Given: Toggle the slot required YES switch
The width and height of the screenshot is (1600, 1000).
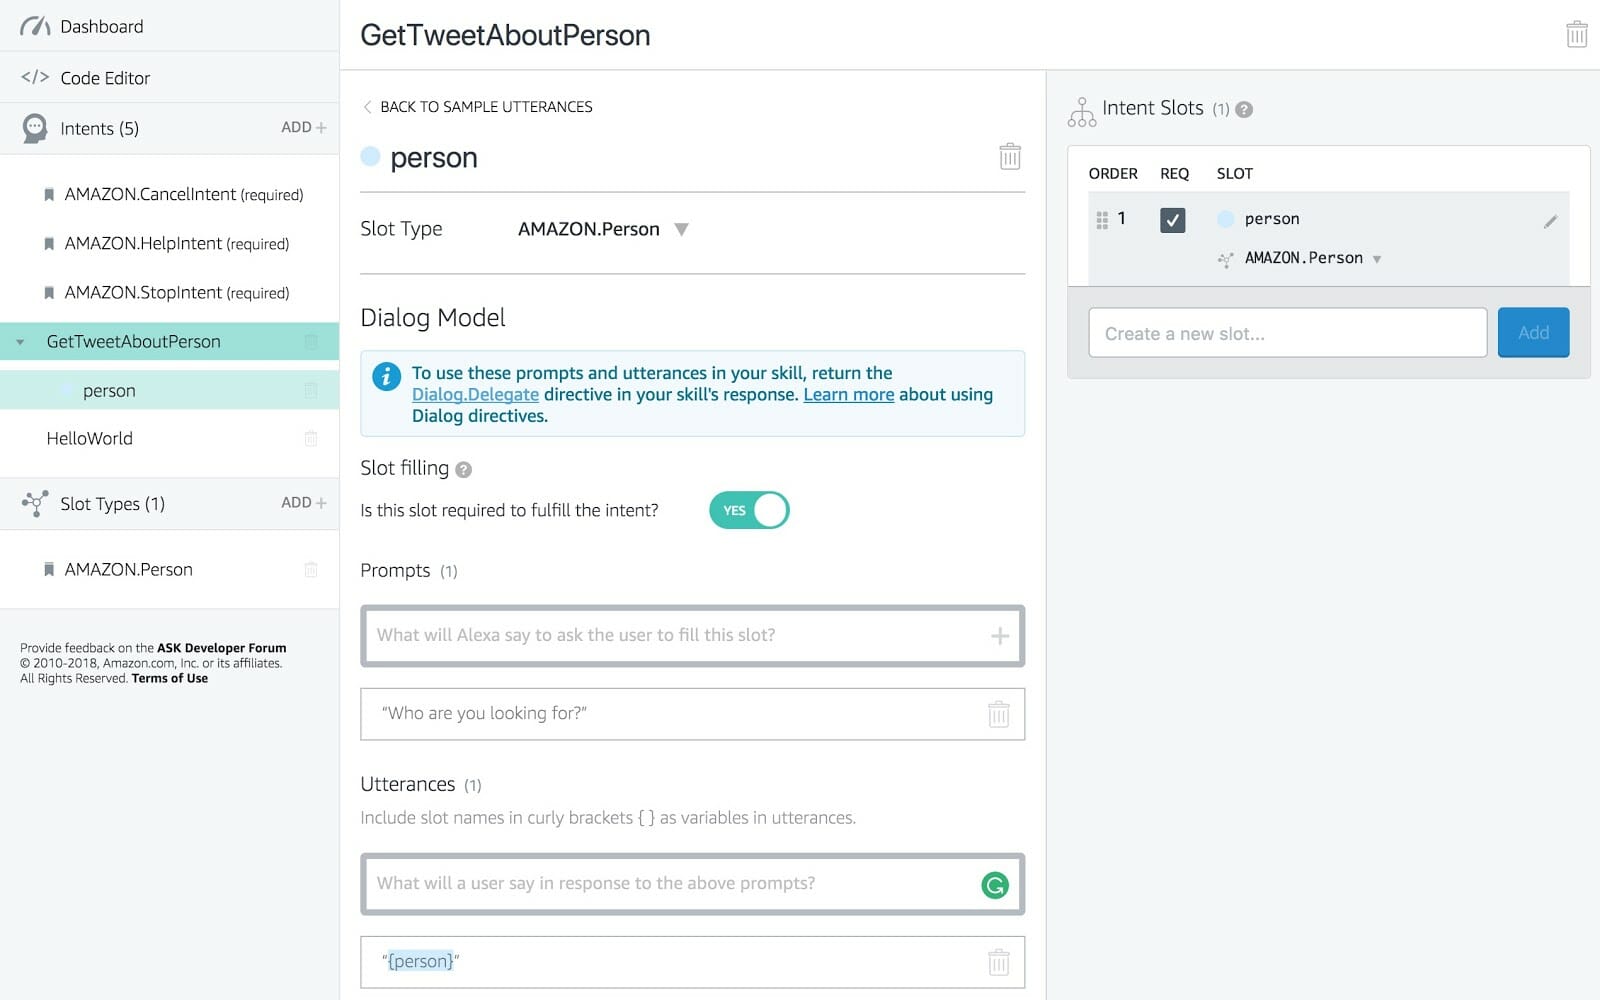Looking at the screenshot, I should tap(749, 510).
